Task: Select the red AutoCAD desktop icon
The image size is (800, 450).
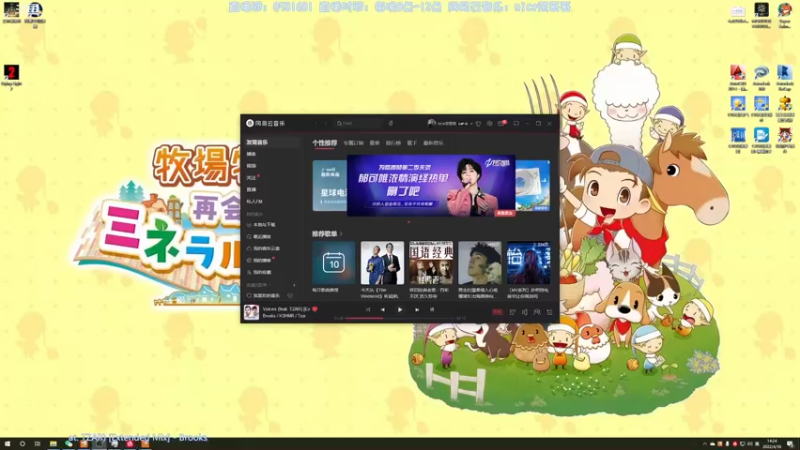Action: point(738,78)
